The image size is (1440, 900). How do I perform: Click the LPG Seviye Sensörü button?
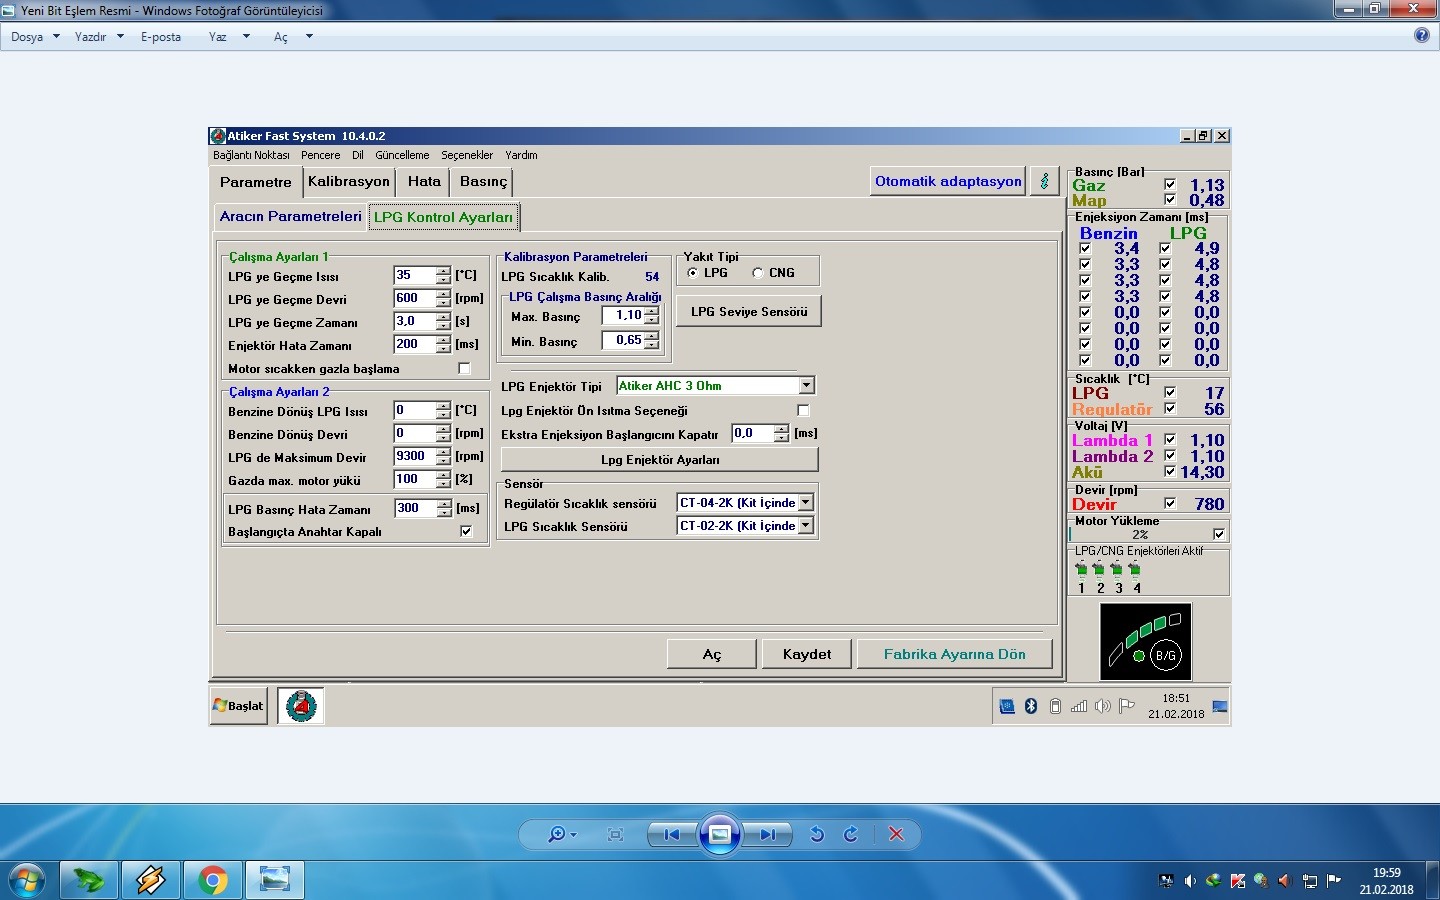749,311
